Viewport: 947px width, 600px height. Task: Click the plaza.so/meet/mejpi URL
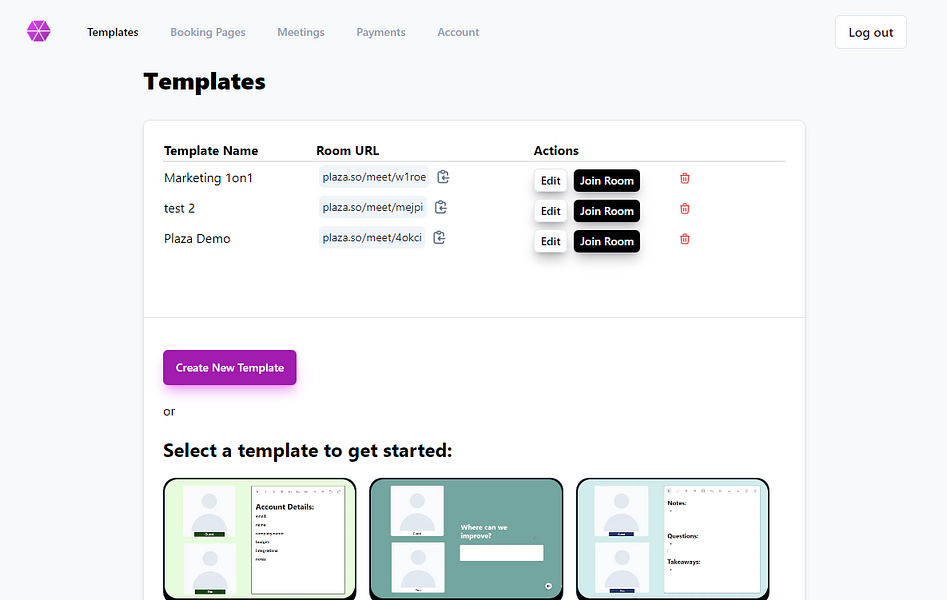coord(373,207)
